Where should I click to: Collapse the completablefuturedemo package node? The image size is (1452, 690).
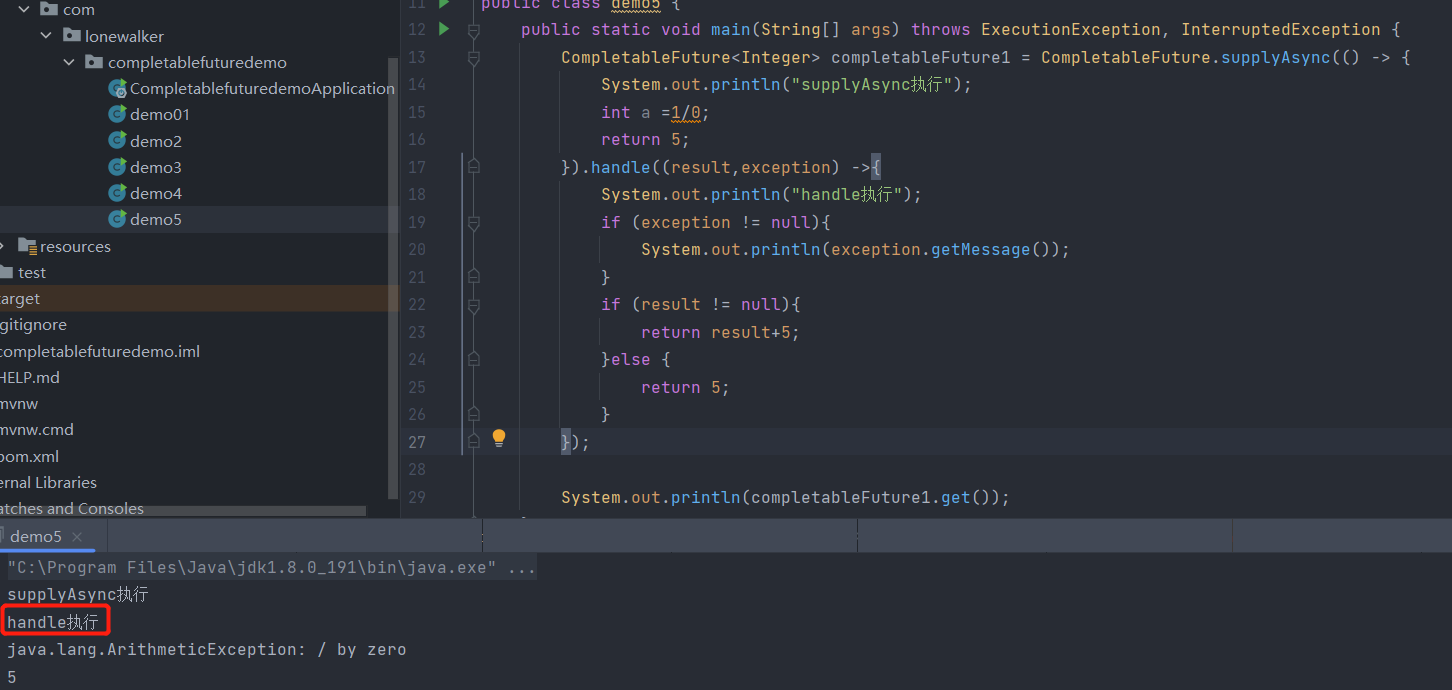click(x=69, y=62)
